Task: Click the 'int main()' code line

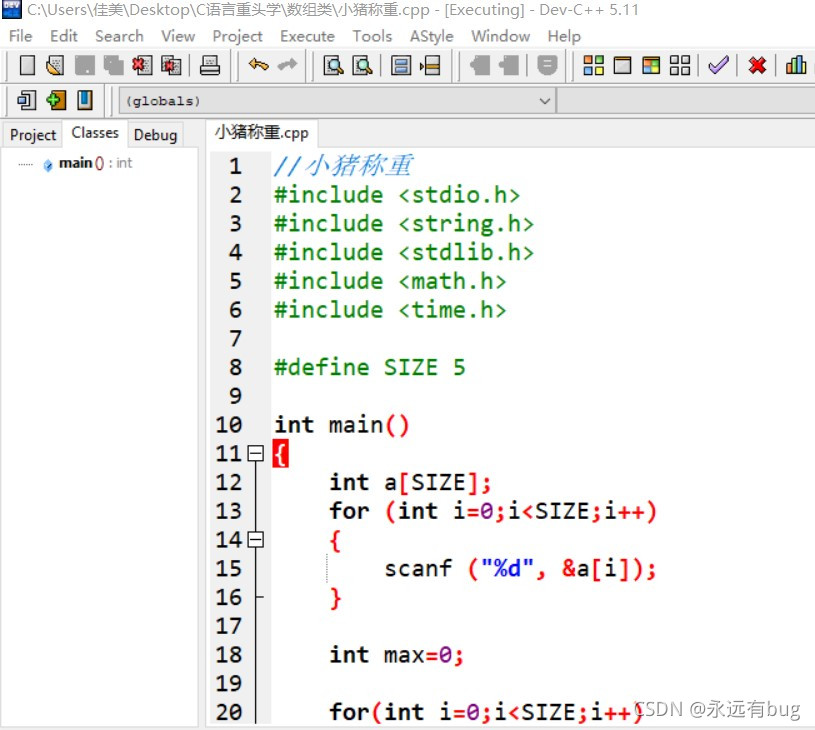Action: point(342,425)
